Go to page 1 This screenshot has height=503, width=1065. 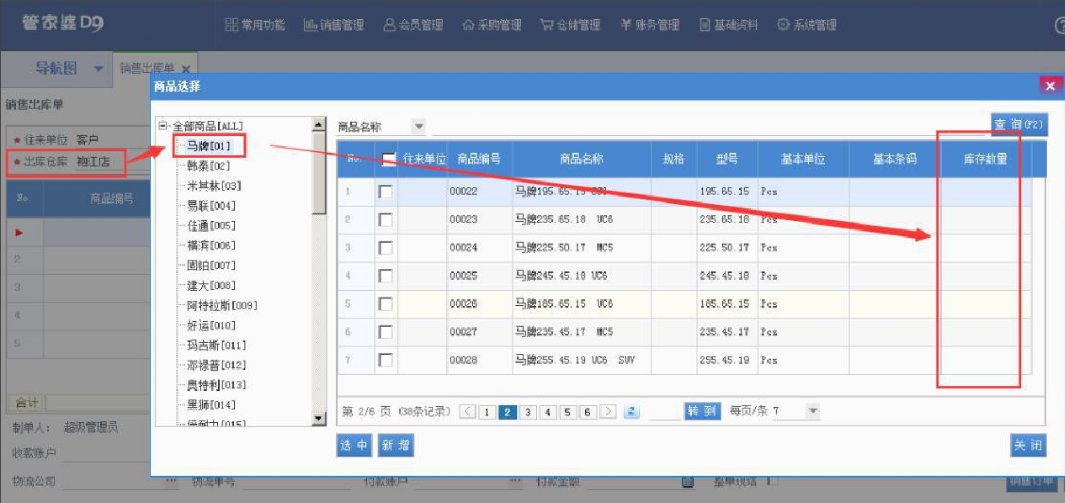(x=487, y=412)
